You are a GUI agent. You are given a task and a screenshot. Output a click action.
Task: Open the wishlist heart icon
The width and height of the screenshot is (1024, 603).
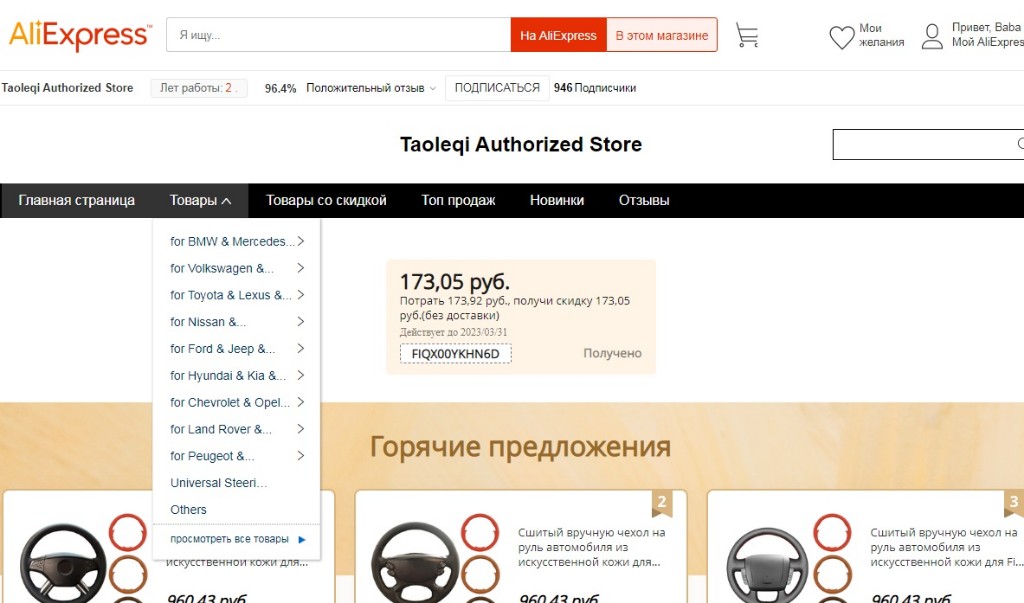point(842,37)
